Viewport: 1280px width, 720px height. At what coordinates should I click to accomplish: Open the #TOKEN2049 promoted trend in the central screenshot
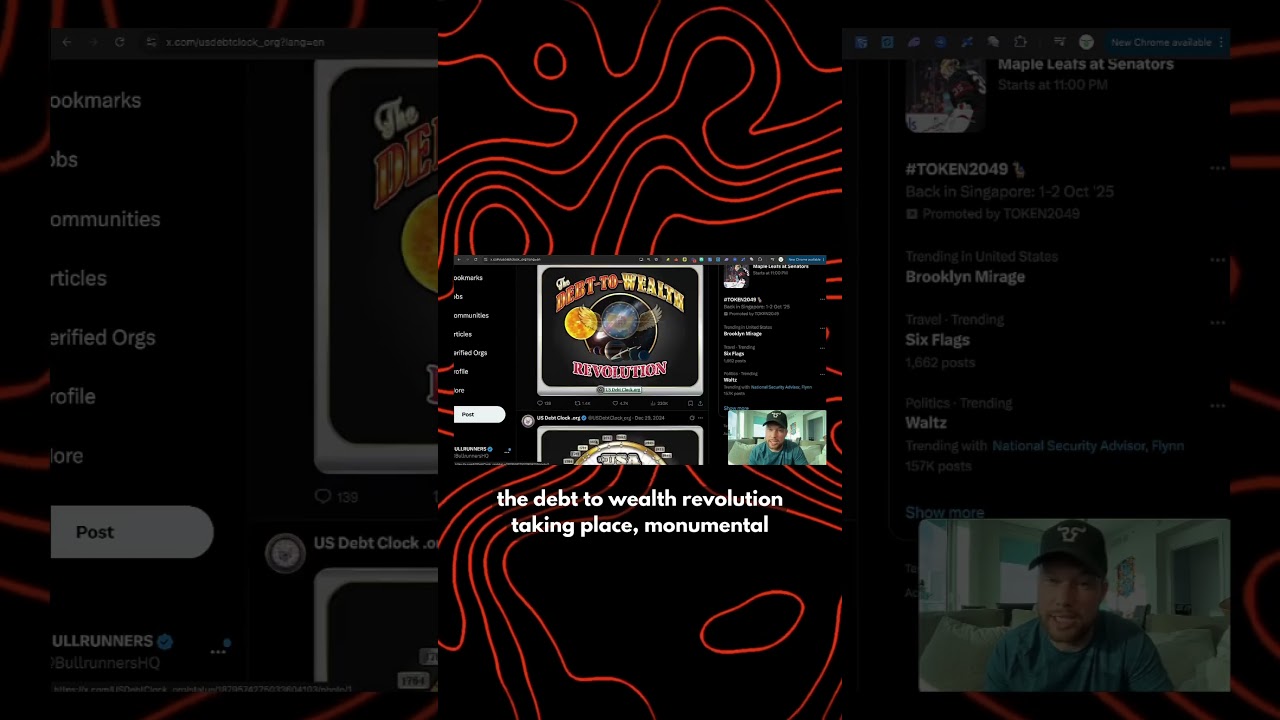point(770,306)
